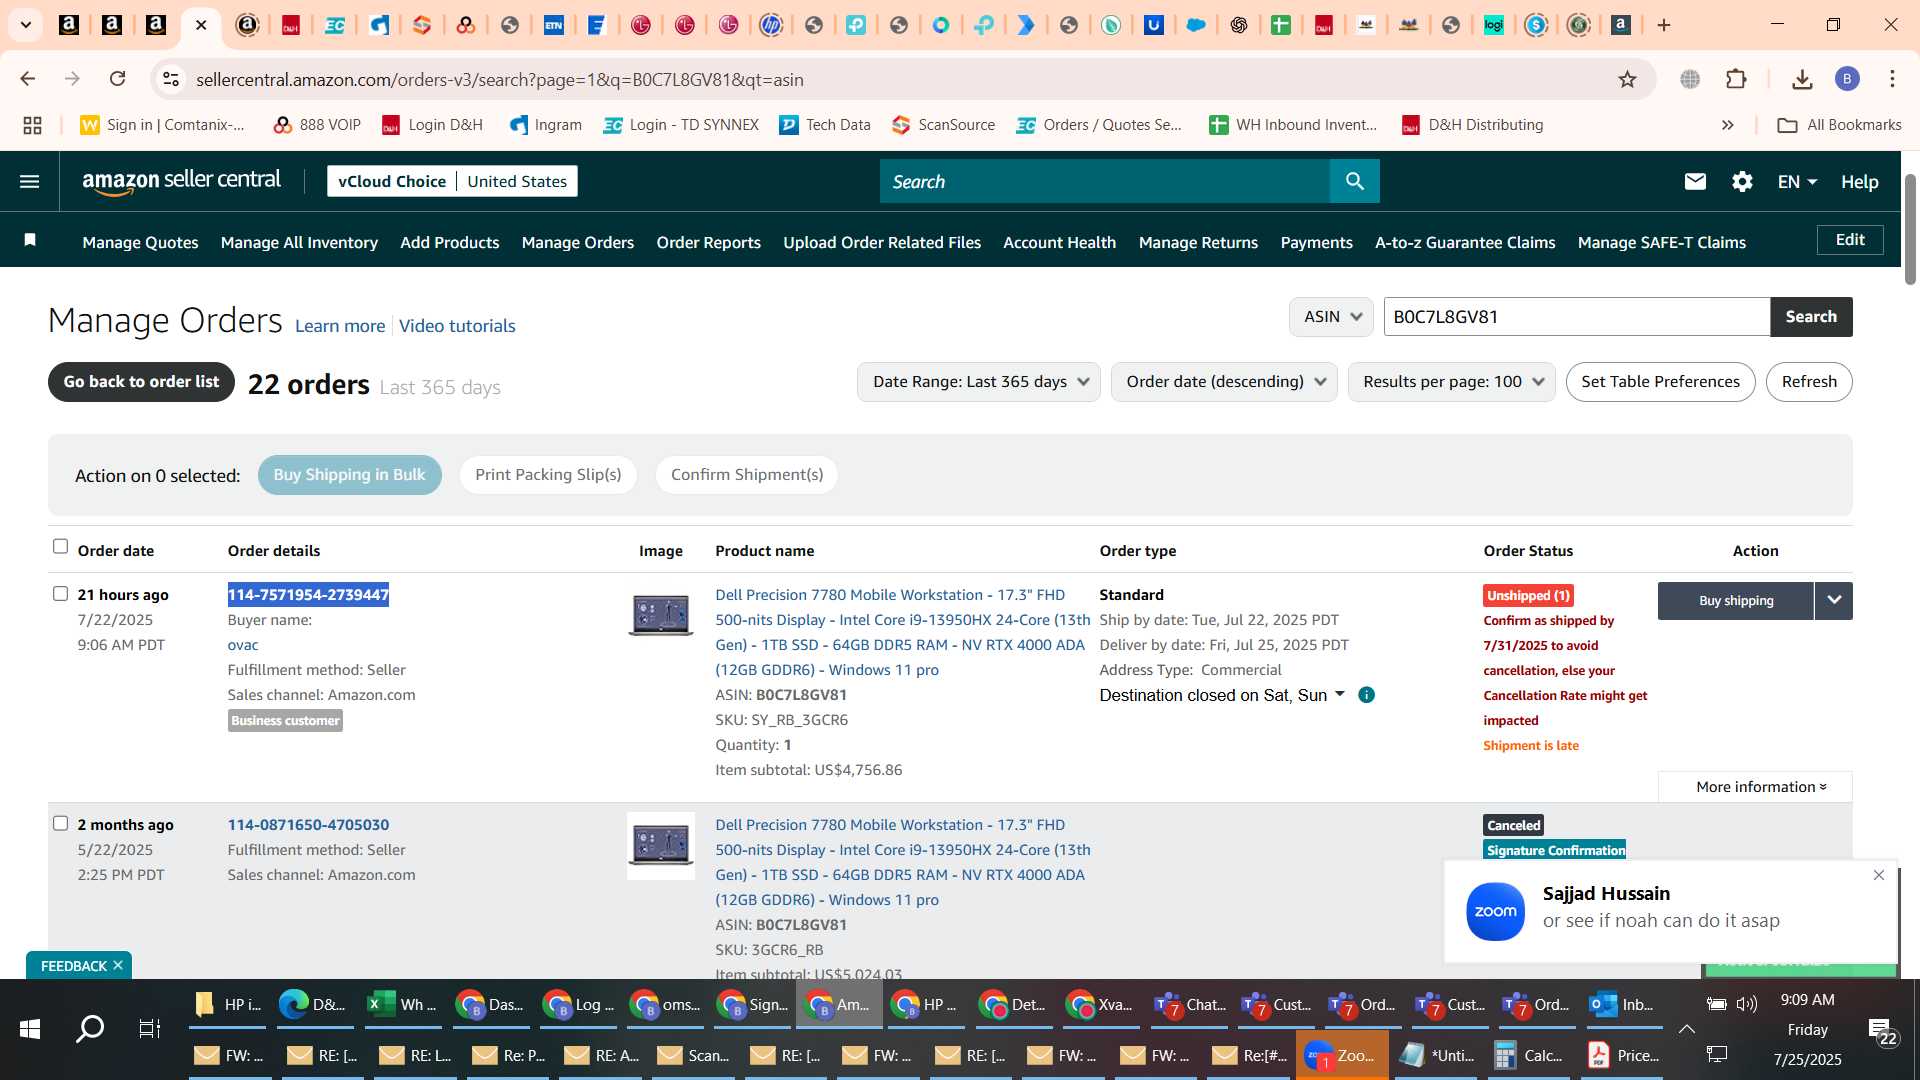Click the bookmark flag icon in nav bar

click(x=30, y=240)
